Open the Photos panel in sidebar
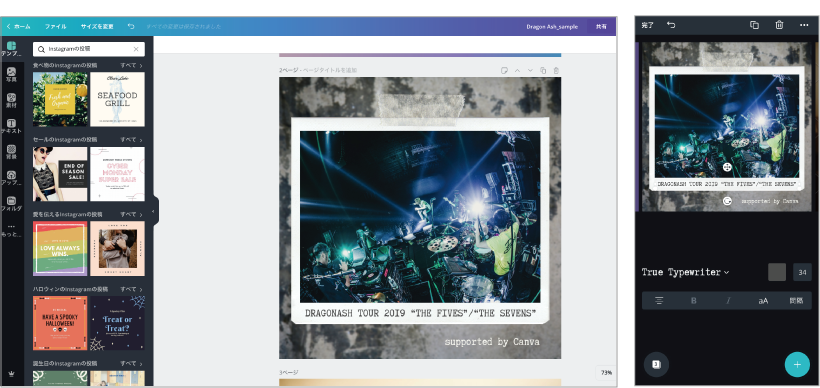This screenshot has width=820, height=388. 11,75
